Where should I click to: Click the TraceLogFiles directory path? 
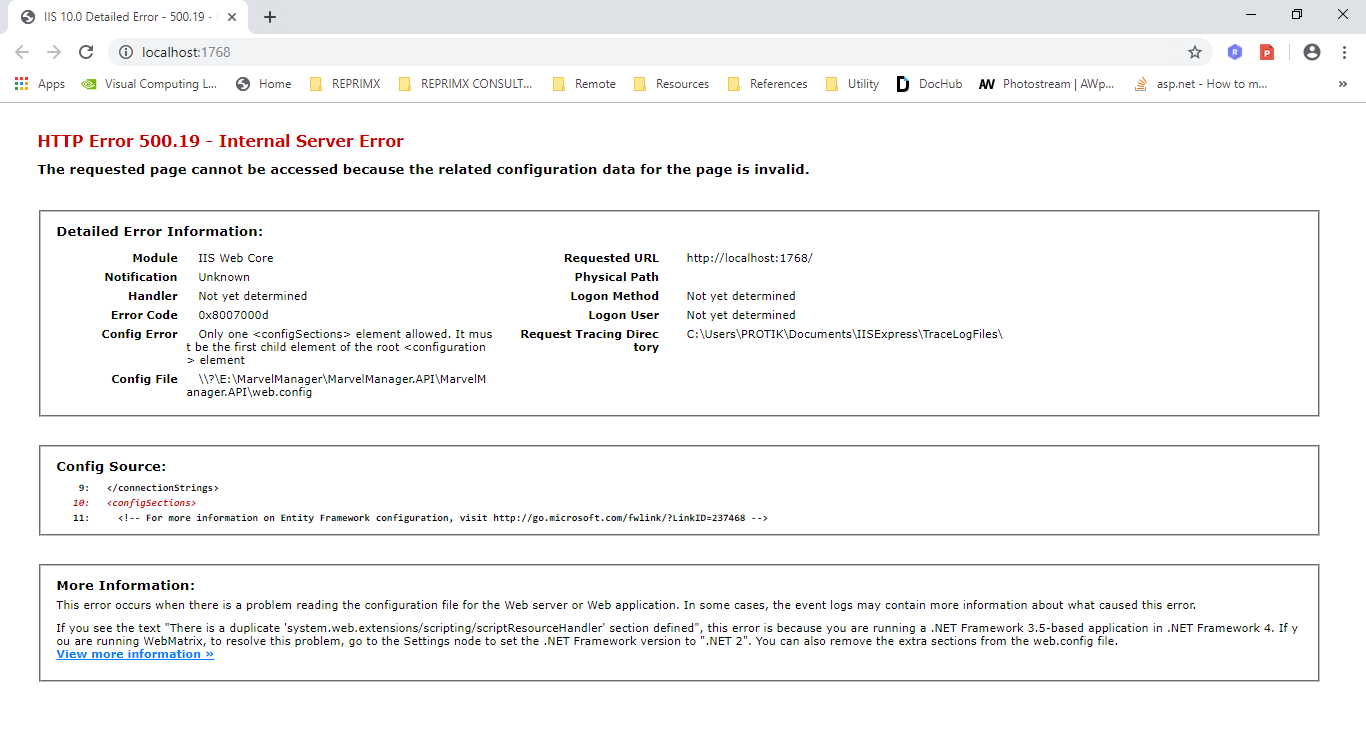click(844, 334)
